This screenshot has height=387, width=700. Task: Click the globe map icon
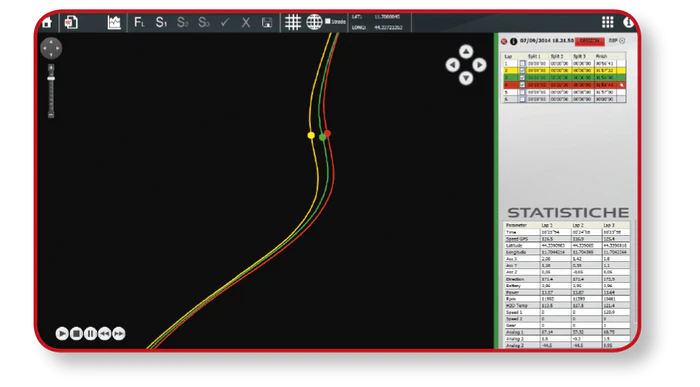314,22
